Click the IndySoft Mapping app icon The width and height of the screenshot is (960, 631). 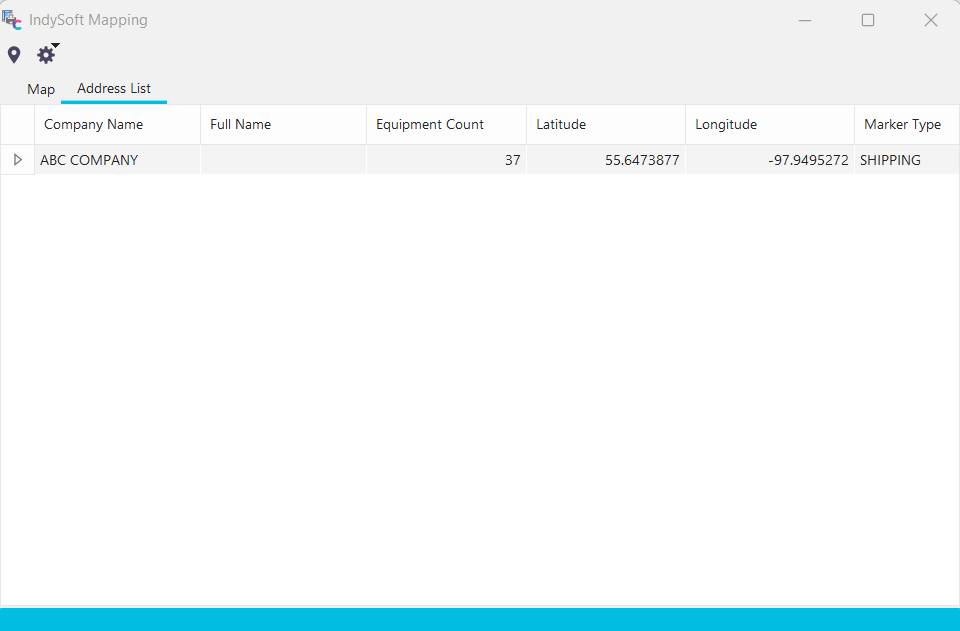(12, 20)
